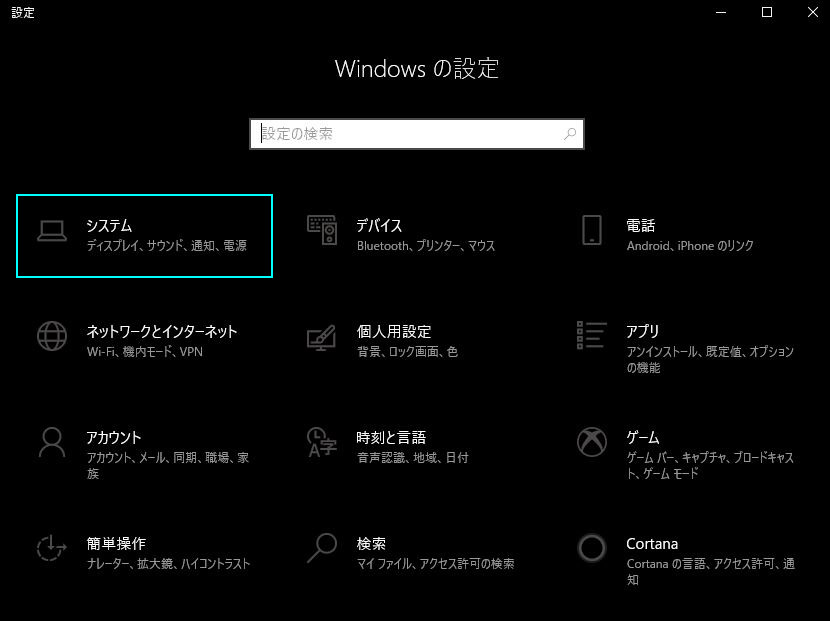
Task: Click the ゲーム Xbox icon
Action: (x=592, y=442)
